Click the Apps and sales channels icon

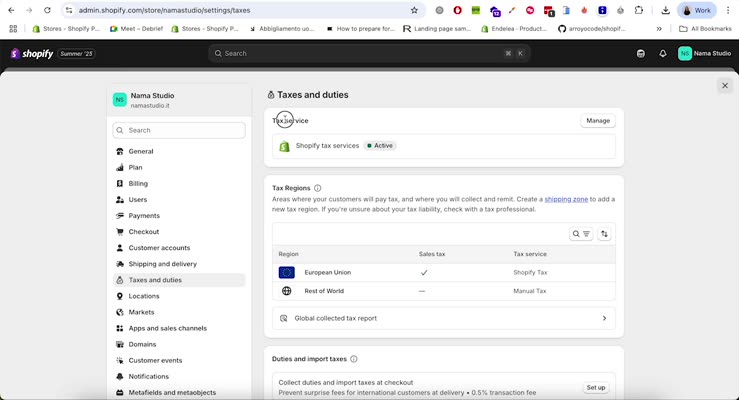pos(120,328)
